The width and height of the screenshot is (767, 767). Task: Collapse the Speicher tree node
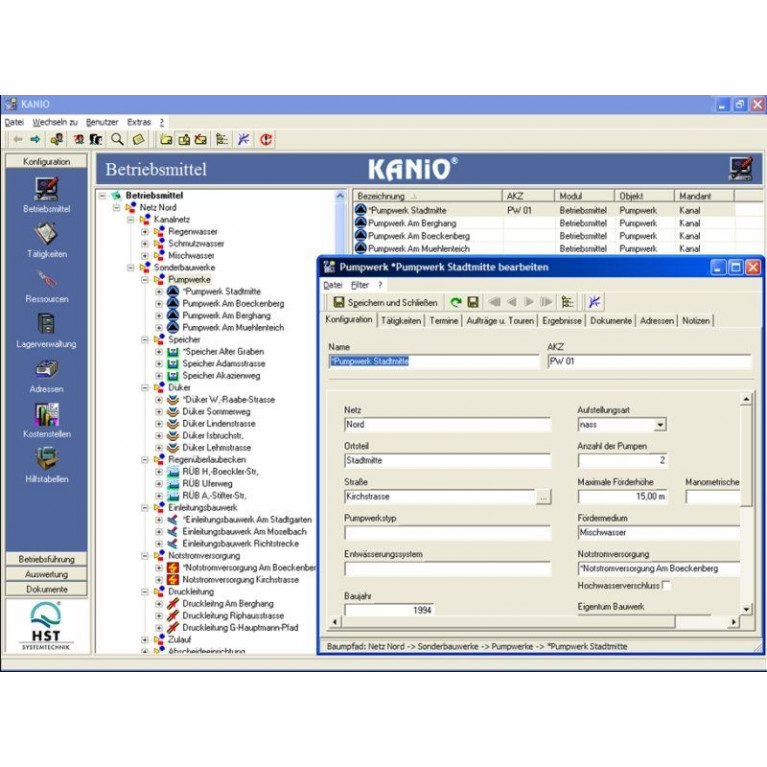(145, 339)
